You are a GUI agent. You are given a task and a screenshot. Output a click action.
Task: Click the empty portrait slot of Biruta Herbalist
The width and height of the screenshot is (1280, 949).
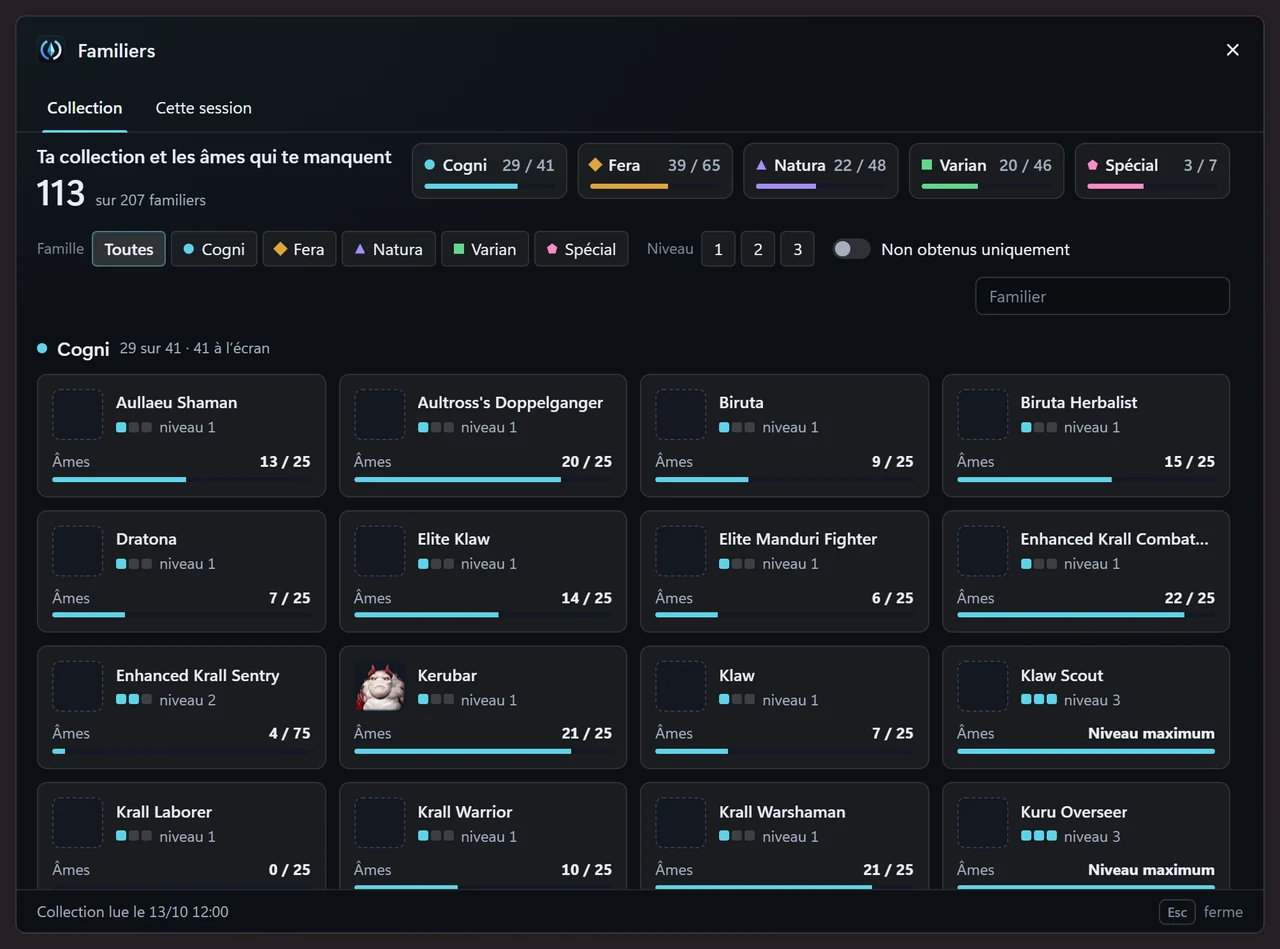tap(983, 414)
